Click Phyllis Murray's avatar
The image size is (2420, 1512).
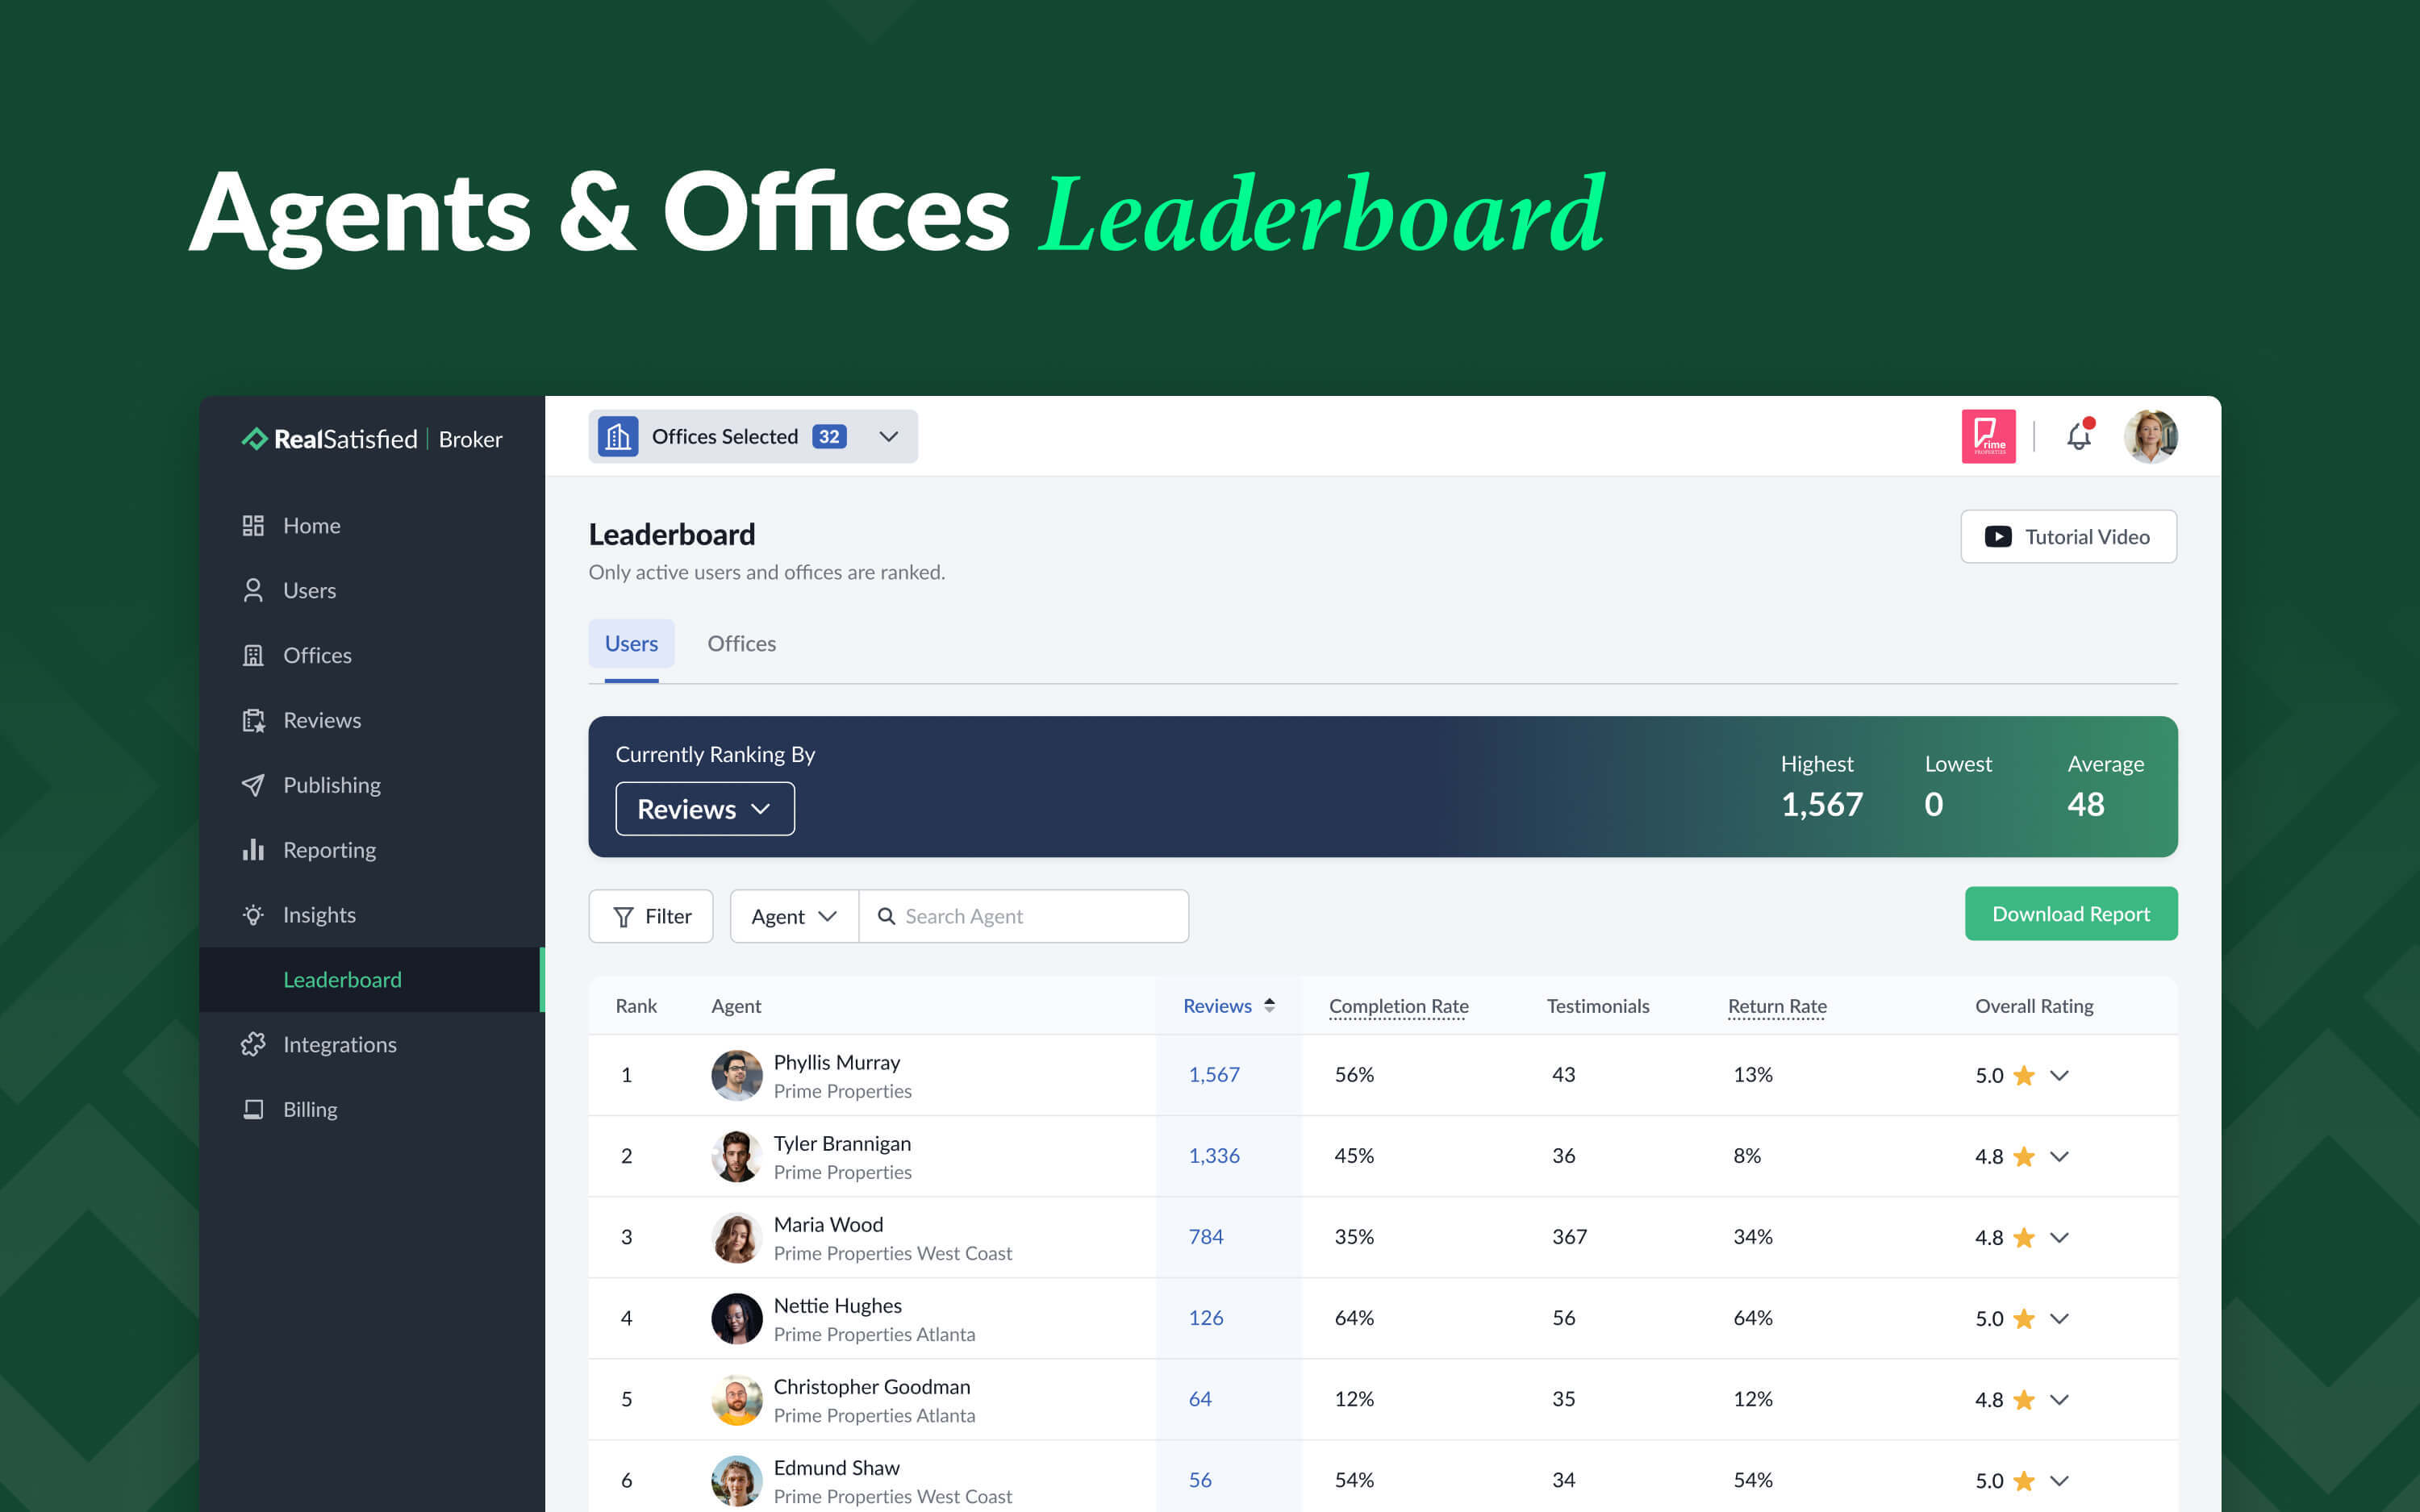[737, 1075]
